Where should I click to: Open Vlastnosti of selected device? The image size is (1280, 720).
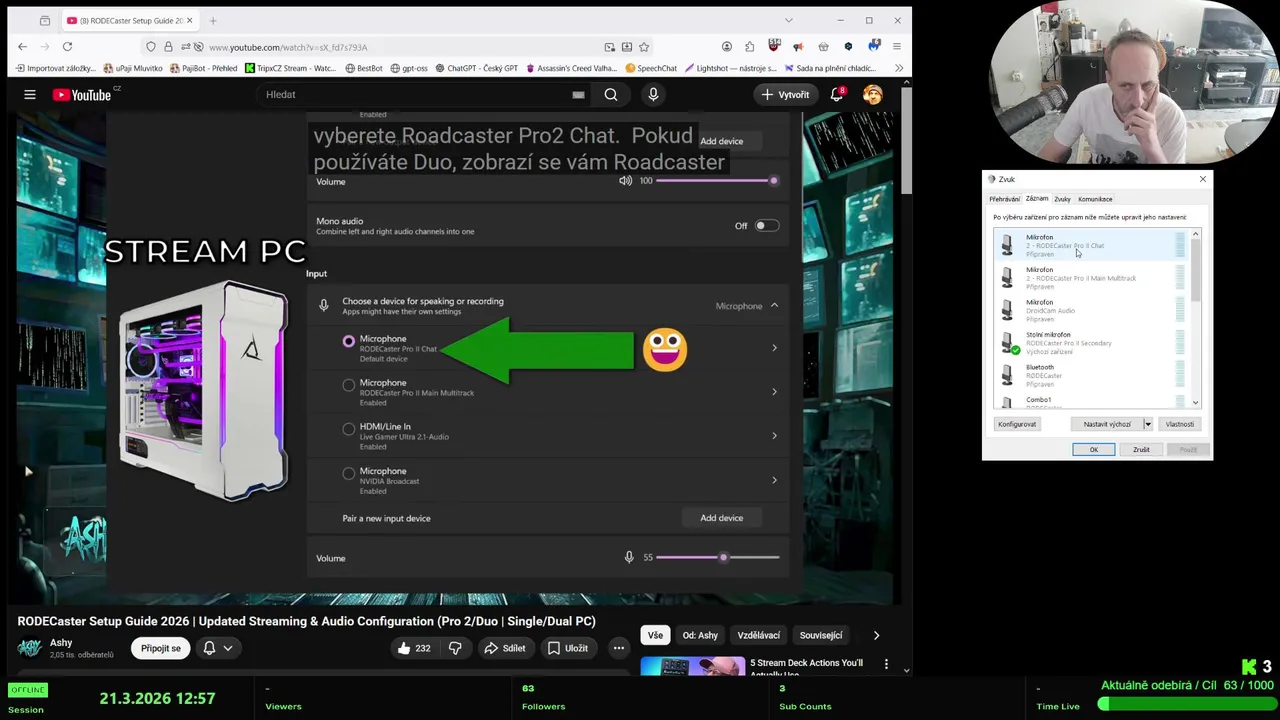pyautogui.click(x=1179, y=424)
